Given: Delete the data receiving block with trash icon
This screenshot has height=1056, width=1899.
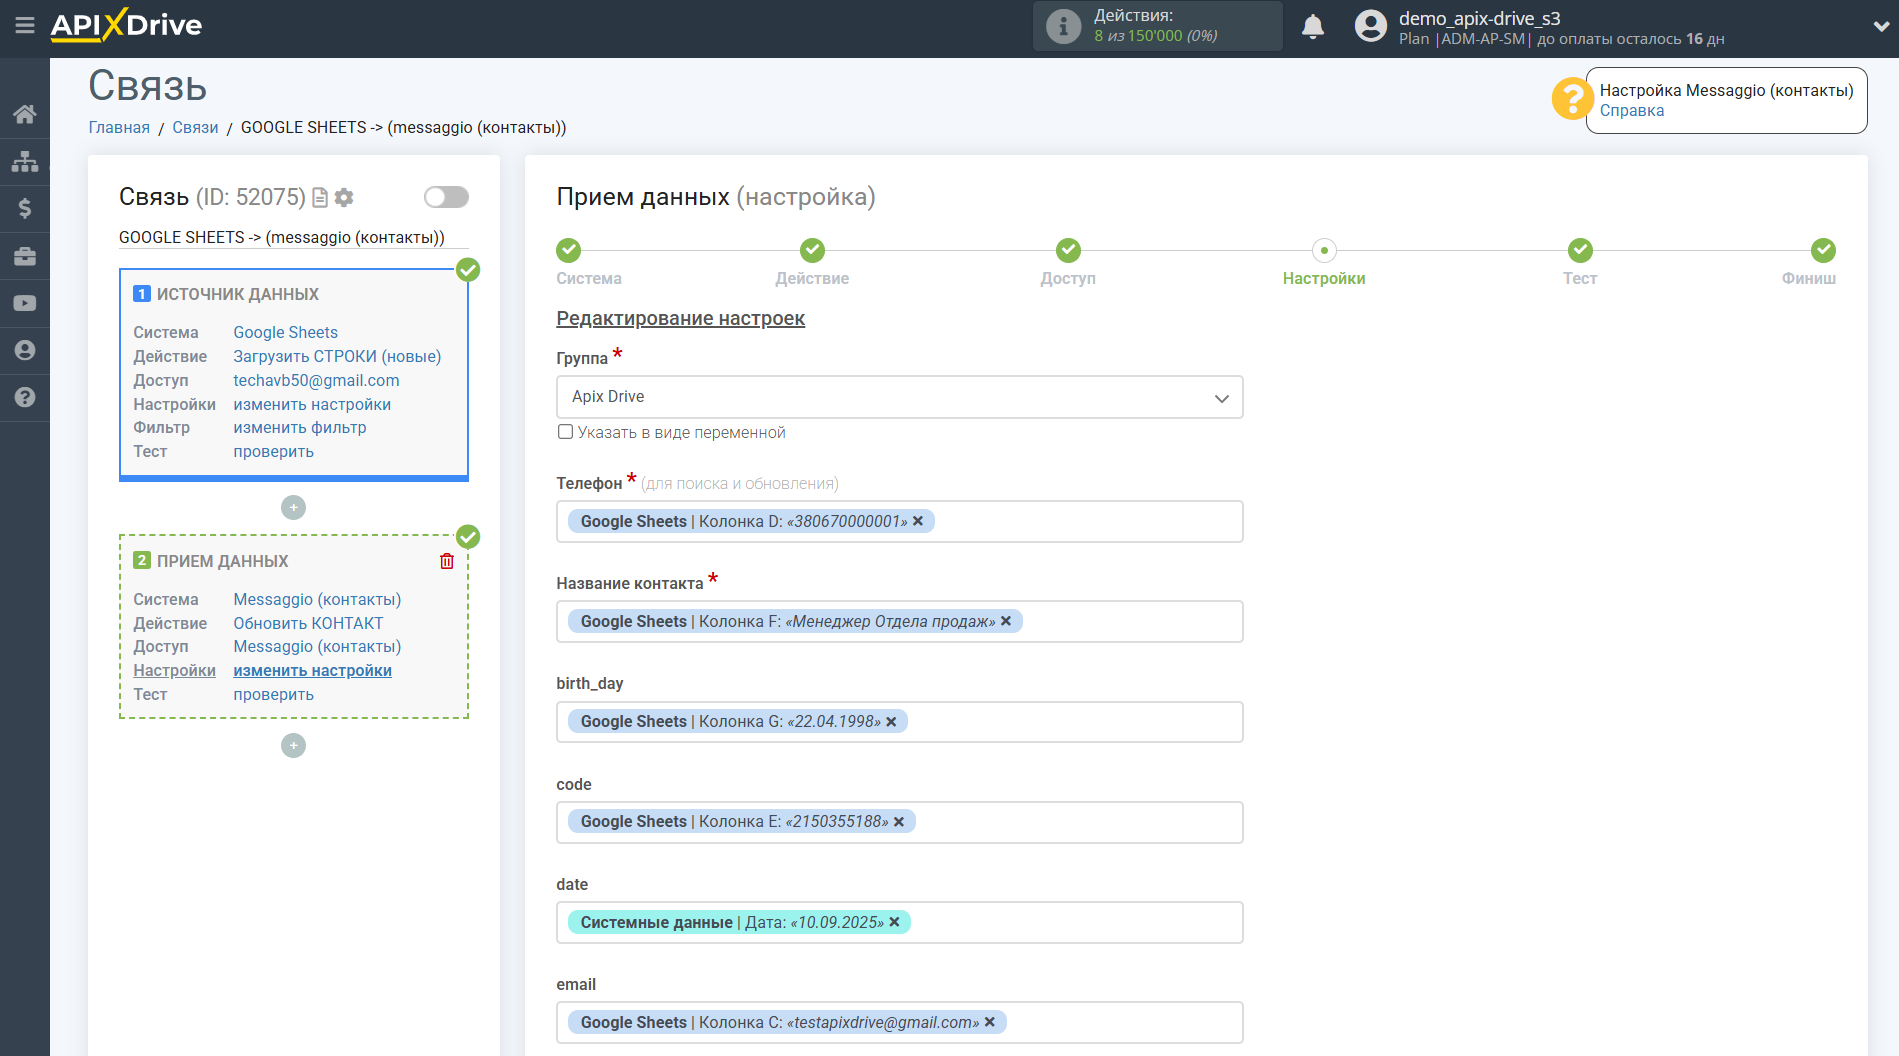Looking at the screenshot, I should tap(447, 561).
